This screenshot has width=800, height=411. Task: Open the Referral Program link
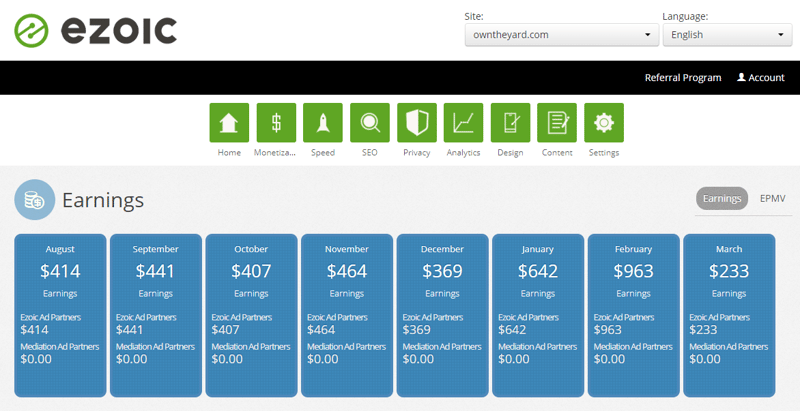point(683,78)
